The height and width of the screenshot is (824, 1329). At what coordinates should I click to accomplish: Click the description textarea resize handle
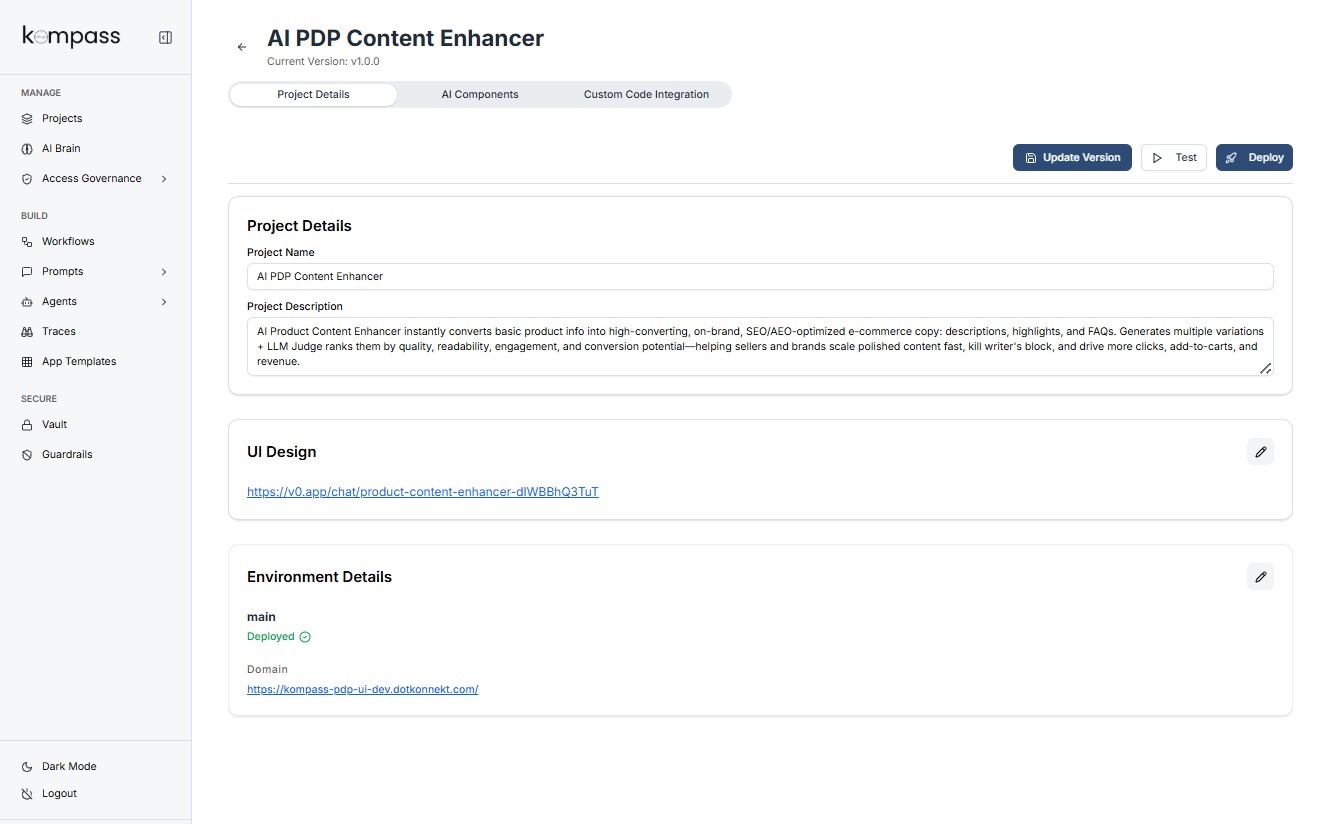[x=1265, y=369]
